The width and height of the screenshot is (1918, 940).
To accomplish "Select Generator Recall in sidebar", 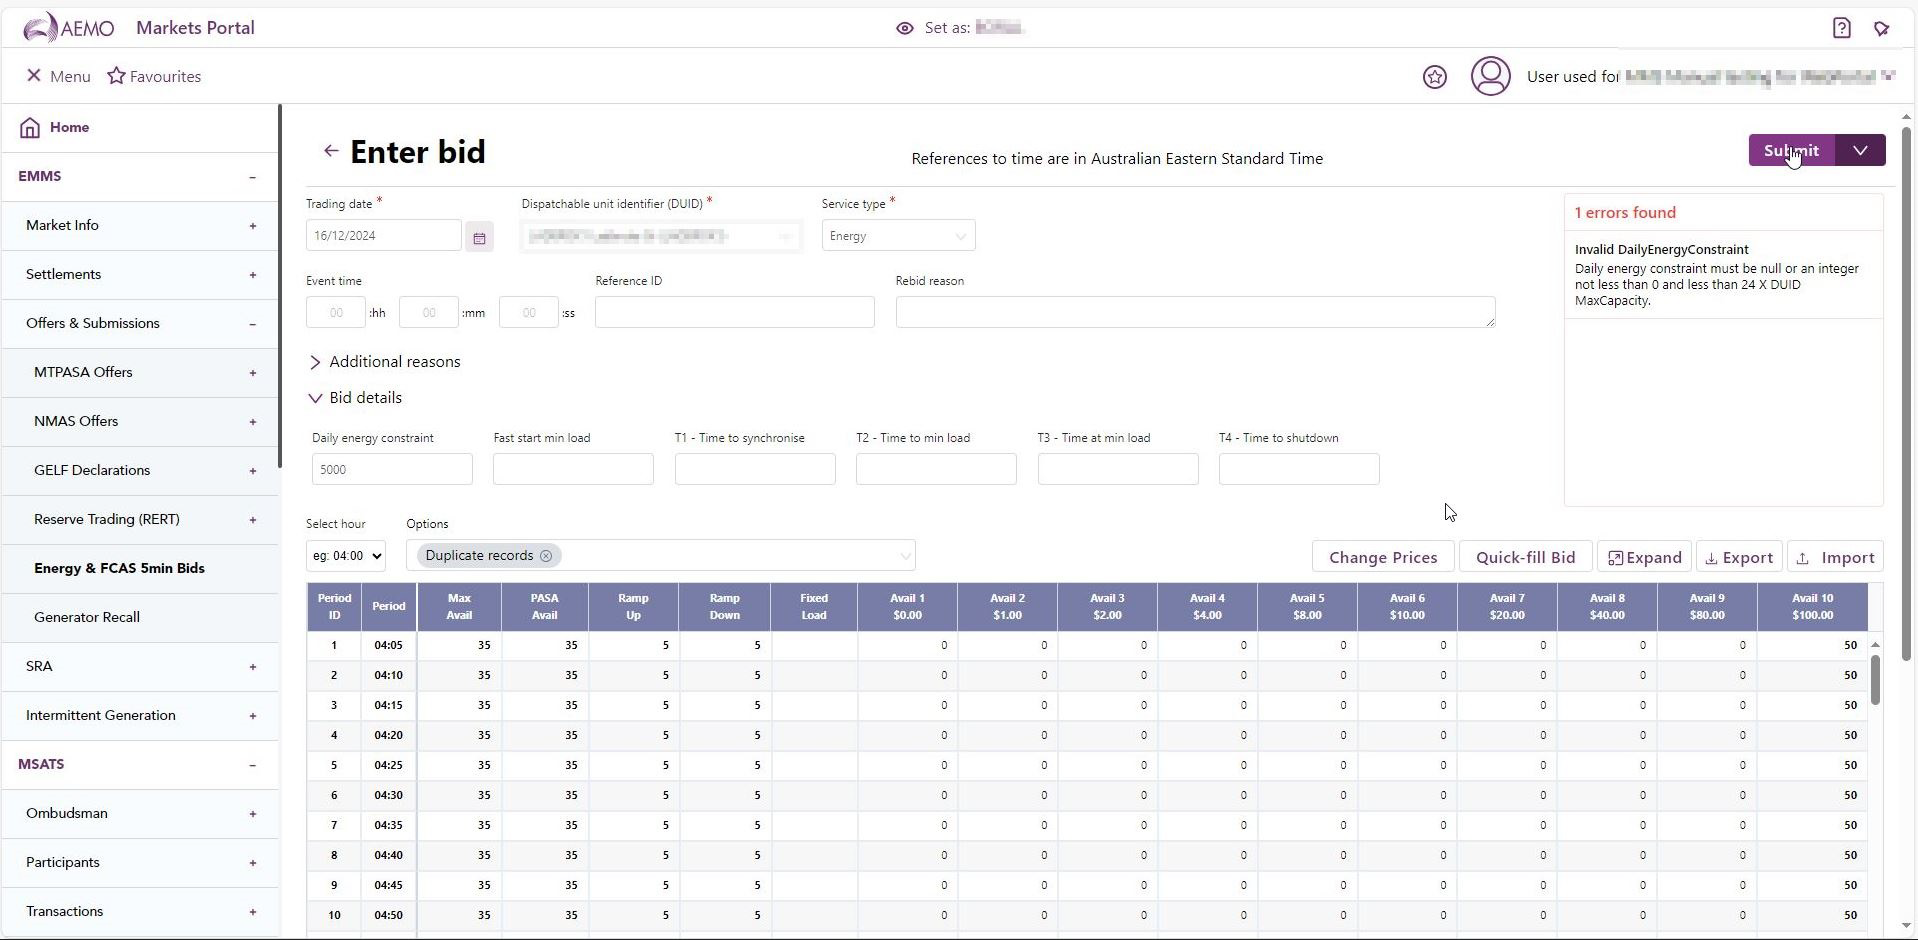I will (x=87, y=617).
